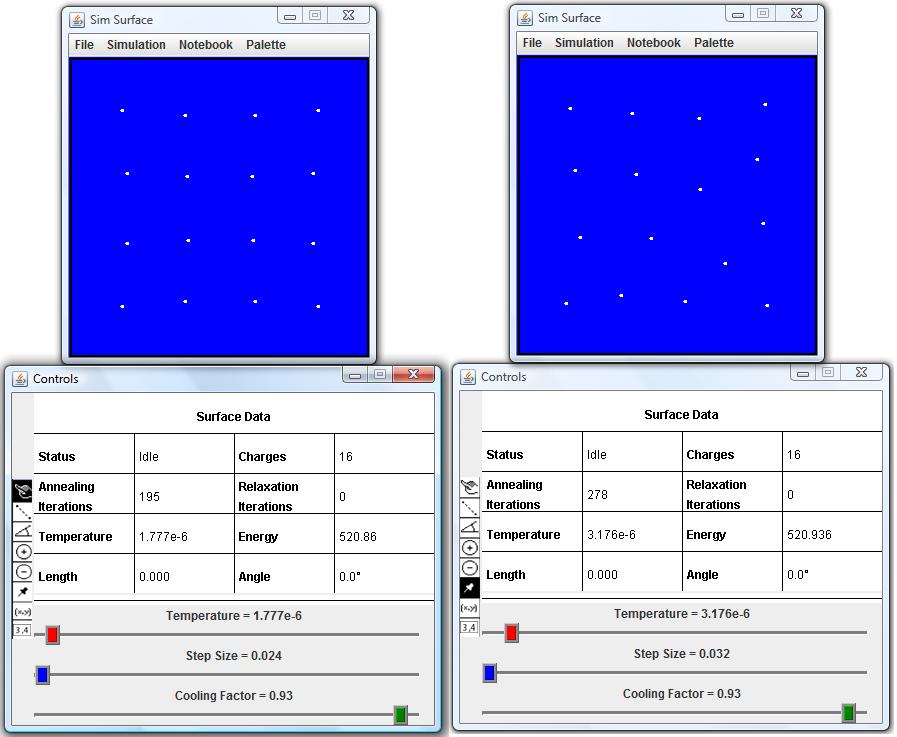This screenshot has height=737, width=897.
Task: Click Length value 0.000 in left Controls
Action: click(x=154, y=577)
